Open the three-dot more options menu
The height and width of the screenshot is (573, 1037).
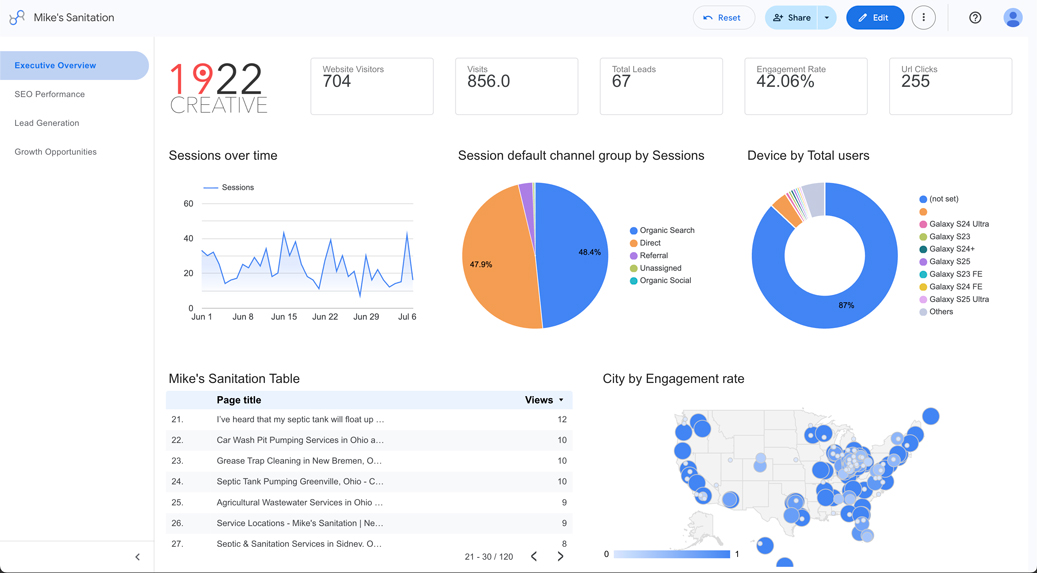(x=923, y=18)
